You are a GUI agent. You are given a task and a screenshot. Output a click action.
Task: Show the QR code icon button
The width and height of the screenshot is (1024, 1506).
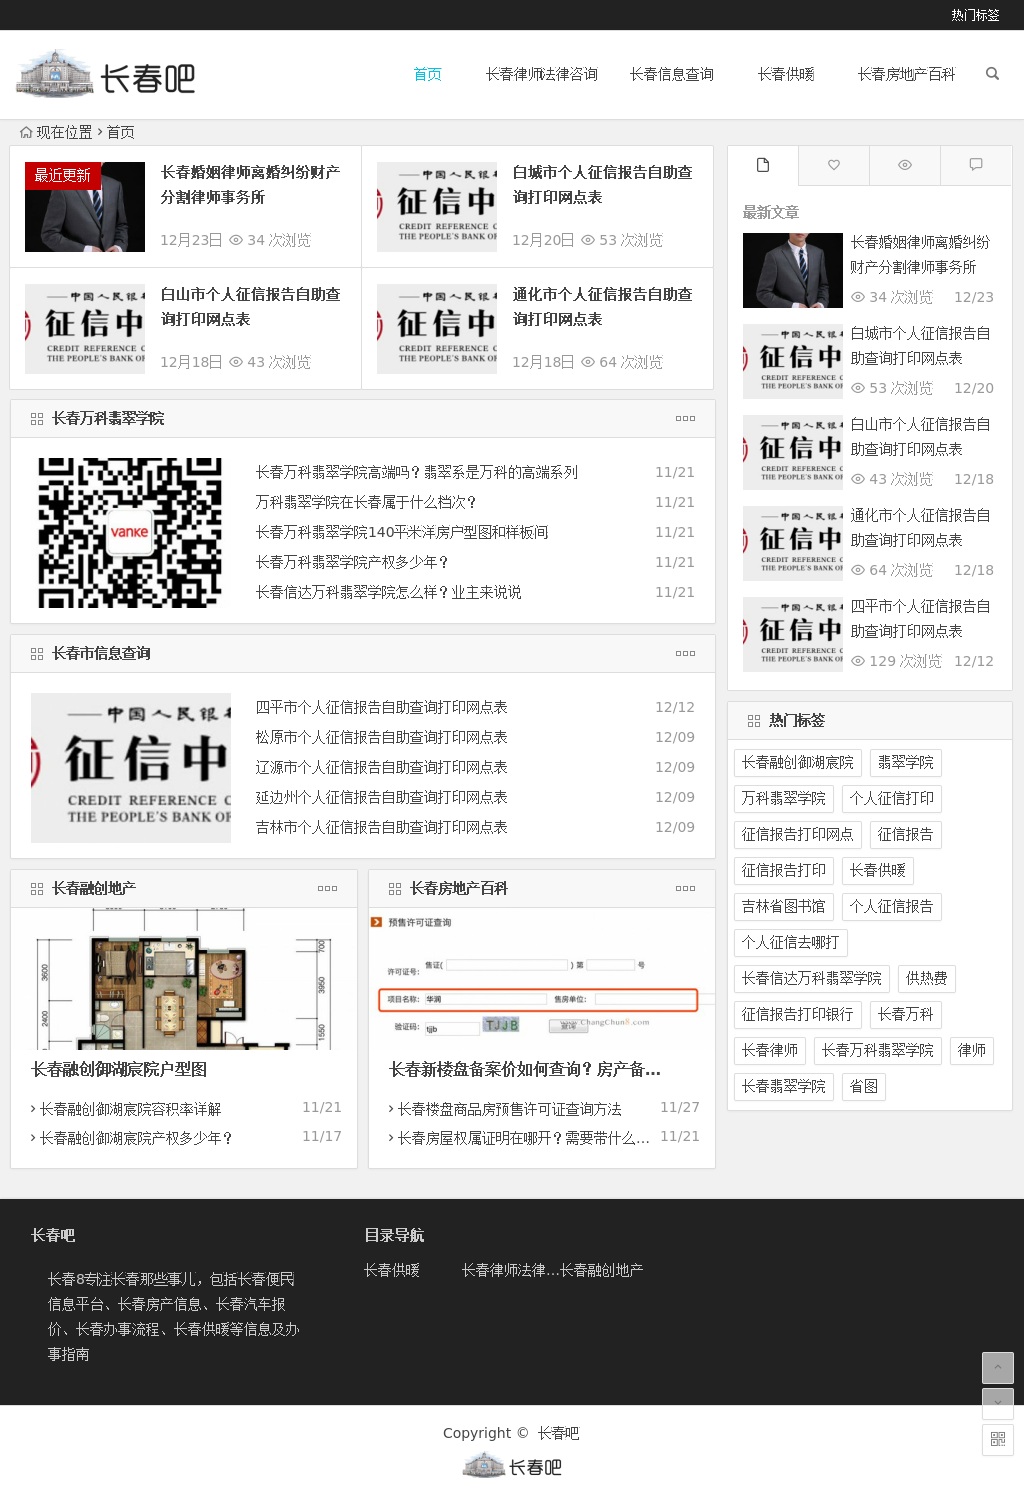coord(997,1439)
